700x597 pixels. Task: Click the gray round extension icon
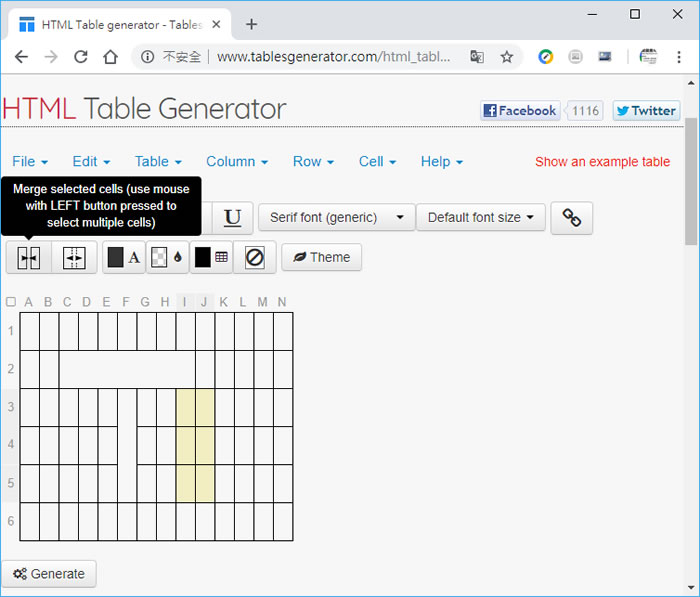point(575,57)
